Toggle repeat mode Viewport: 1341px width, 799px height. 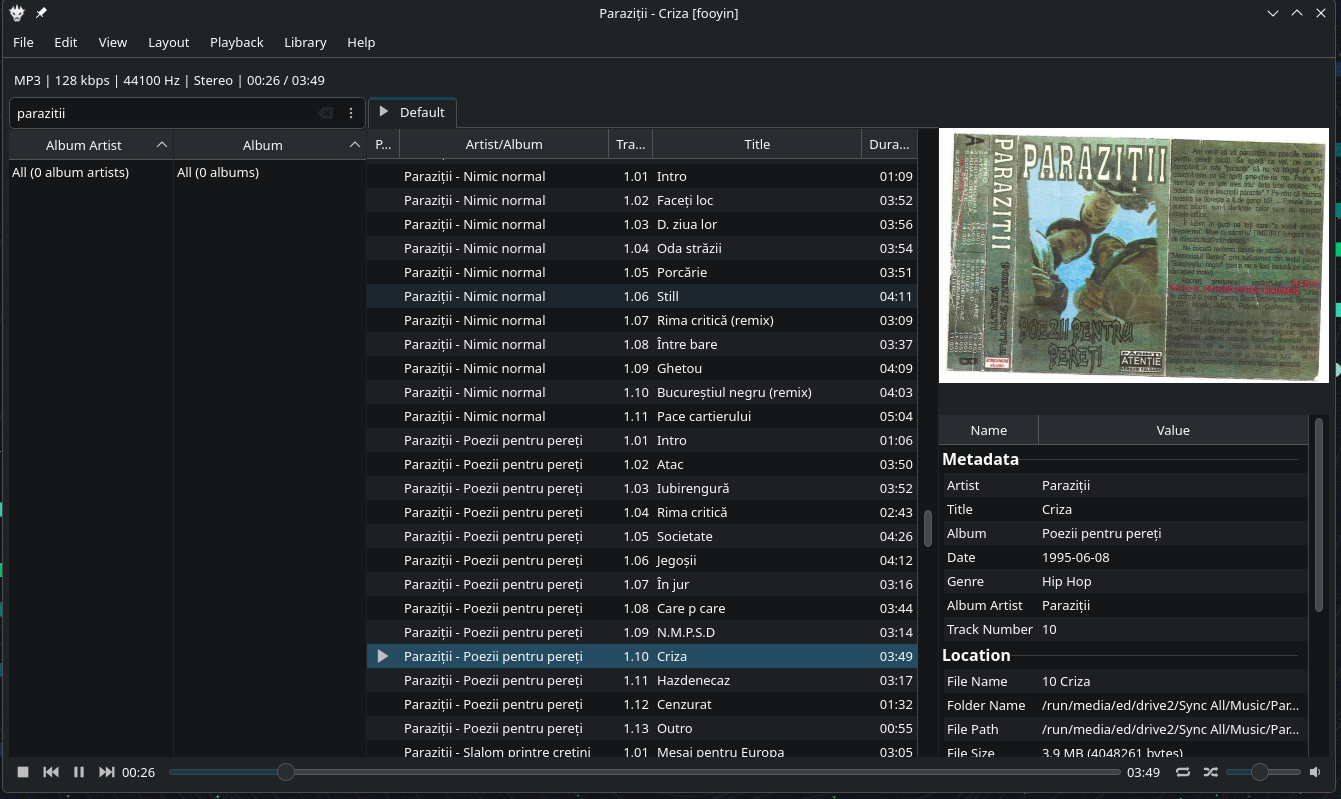(1183, 772)
